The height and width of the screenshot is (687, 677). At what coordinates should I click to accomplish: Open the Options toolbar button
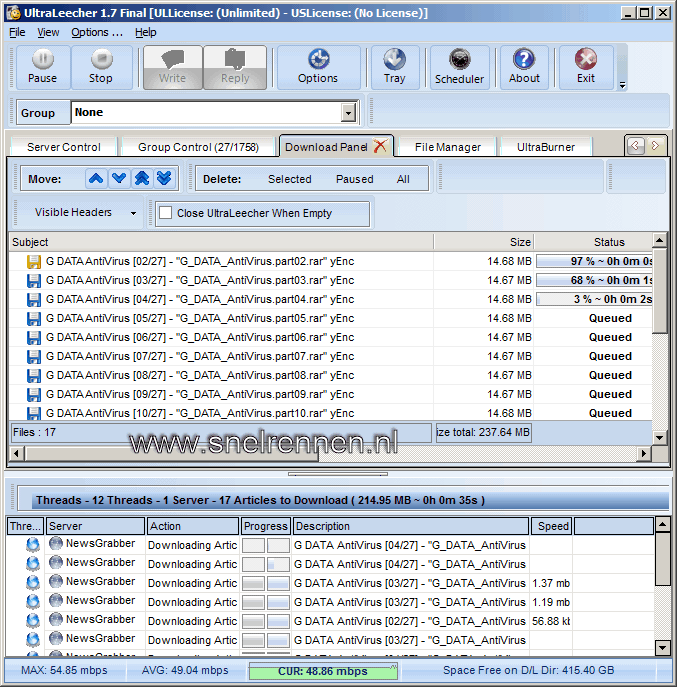318,67
